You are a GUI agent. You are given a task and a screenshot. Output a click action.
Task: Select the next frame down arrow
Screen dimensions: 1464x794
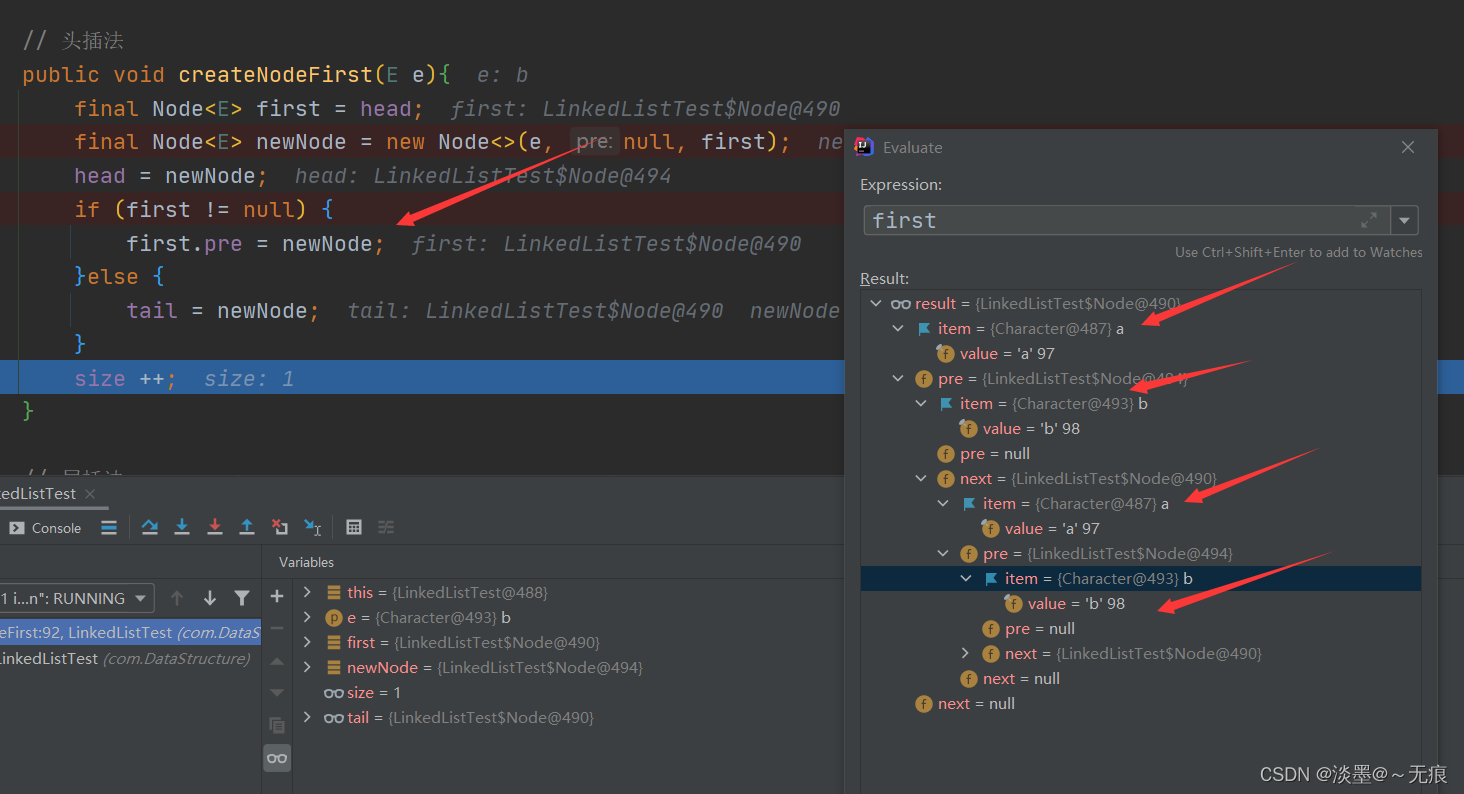point(210,598)
